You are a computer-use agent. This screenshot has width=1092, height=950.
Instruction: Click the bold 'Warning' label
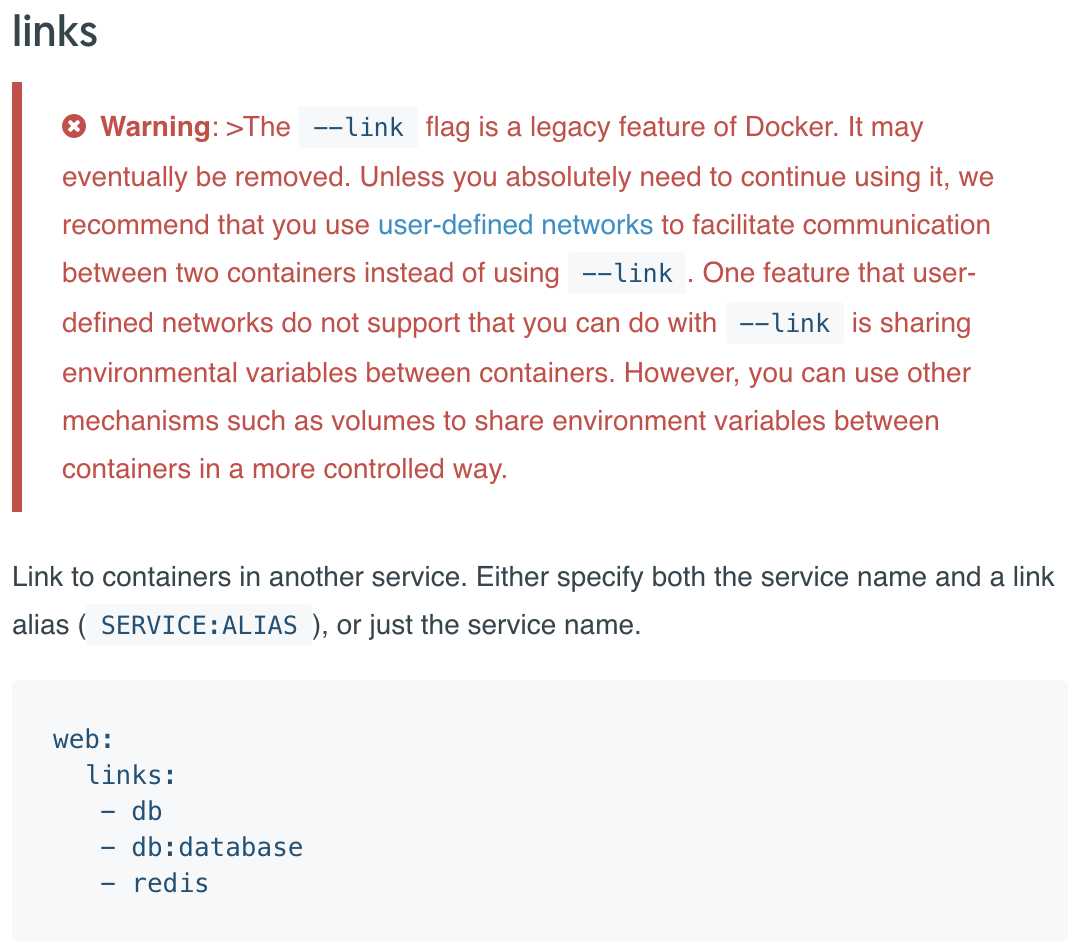click(x=155, y=127)
